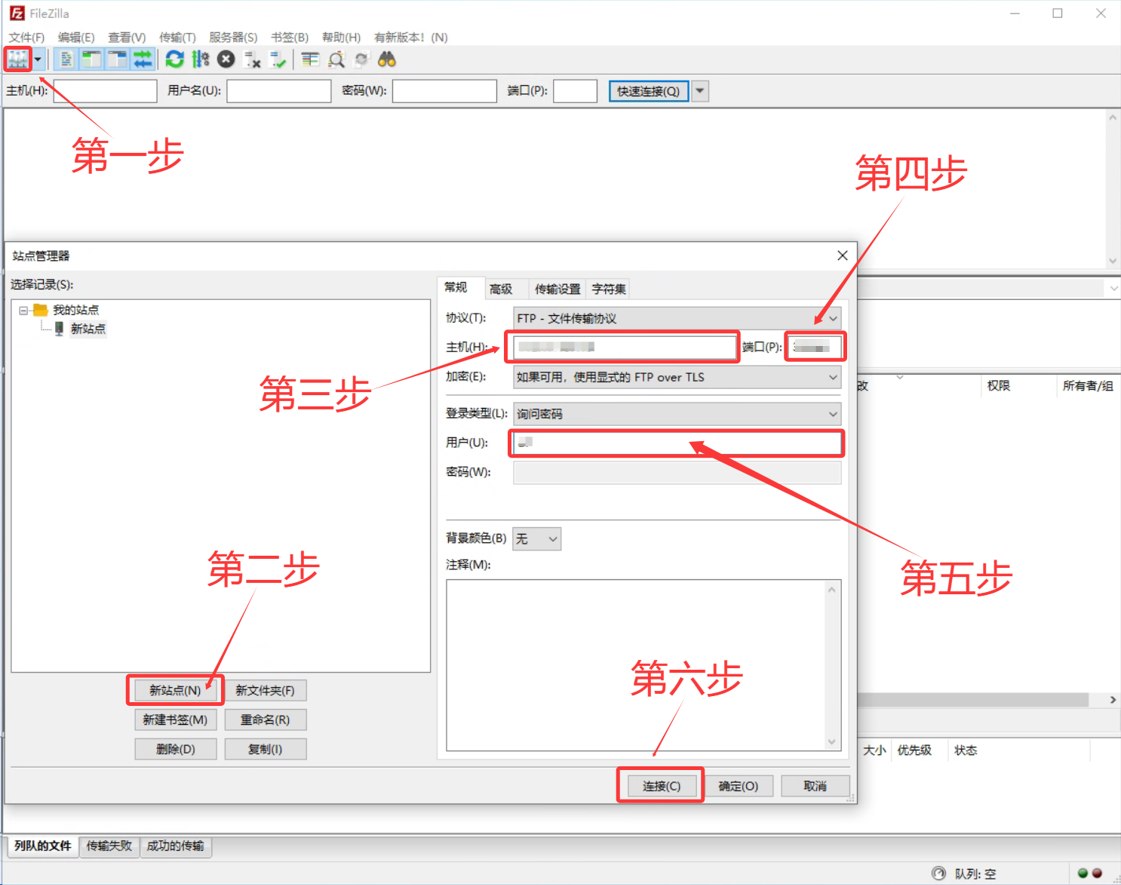The height and width of the screenshot is (885, 1121).
Task: Click the quickconnect 用户名(U) input field
Action: (x=279, y=91)
